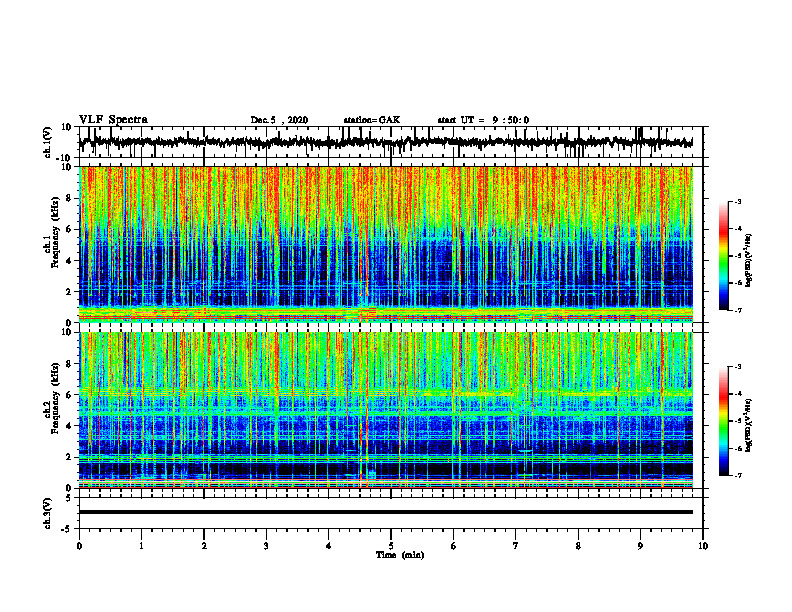792x612 pixels.
Task: Click the ch.1 color bar PSD unit label
Action: tap(749, 261)
